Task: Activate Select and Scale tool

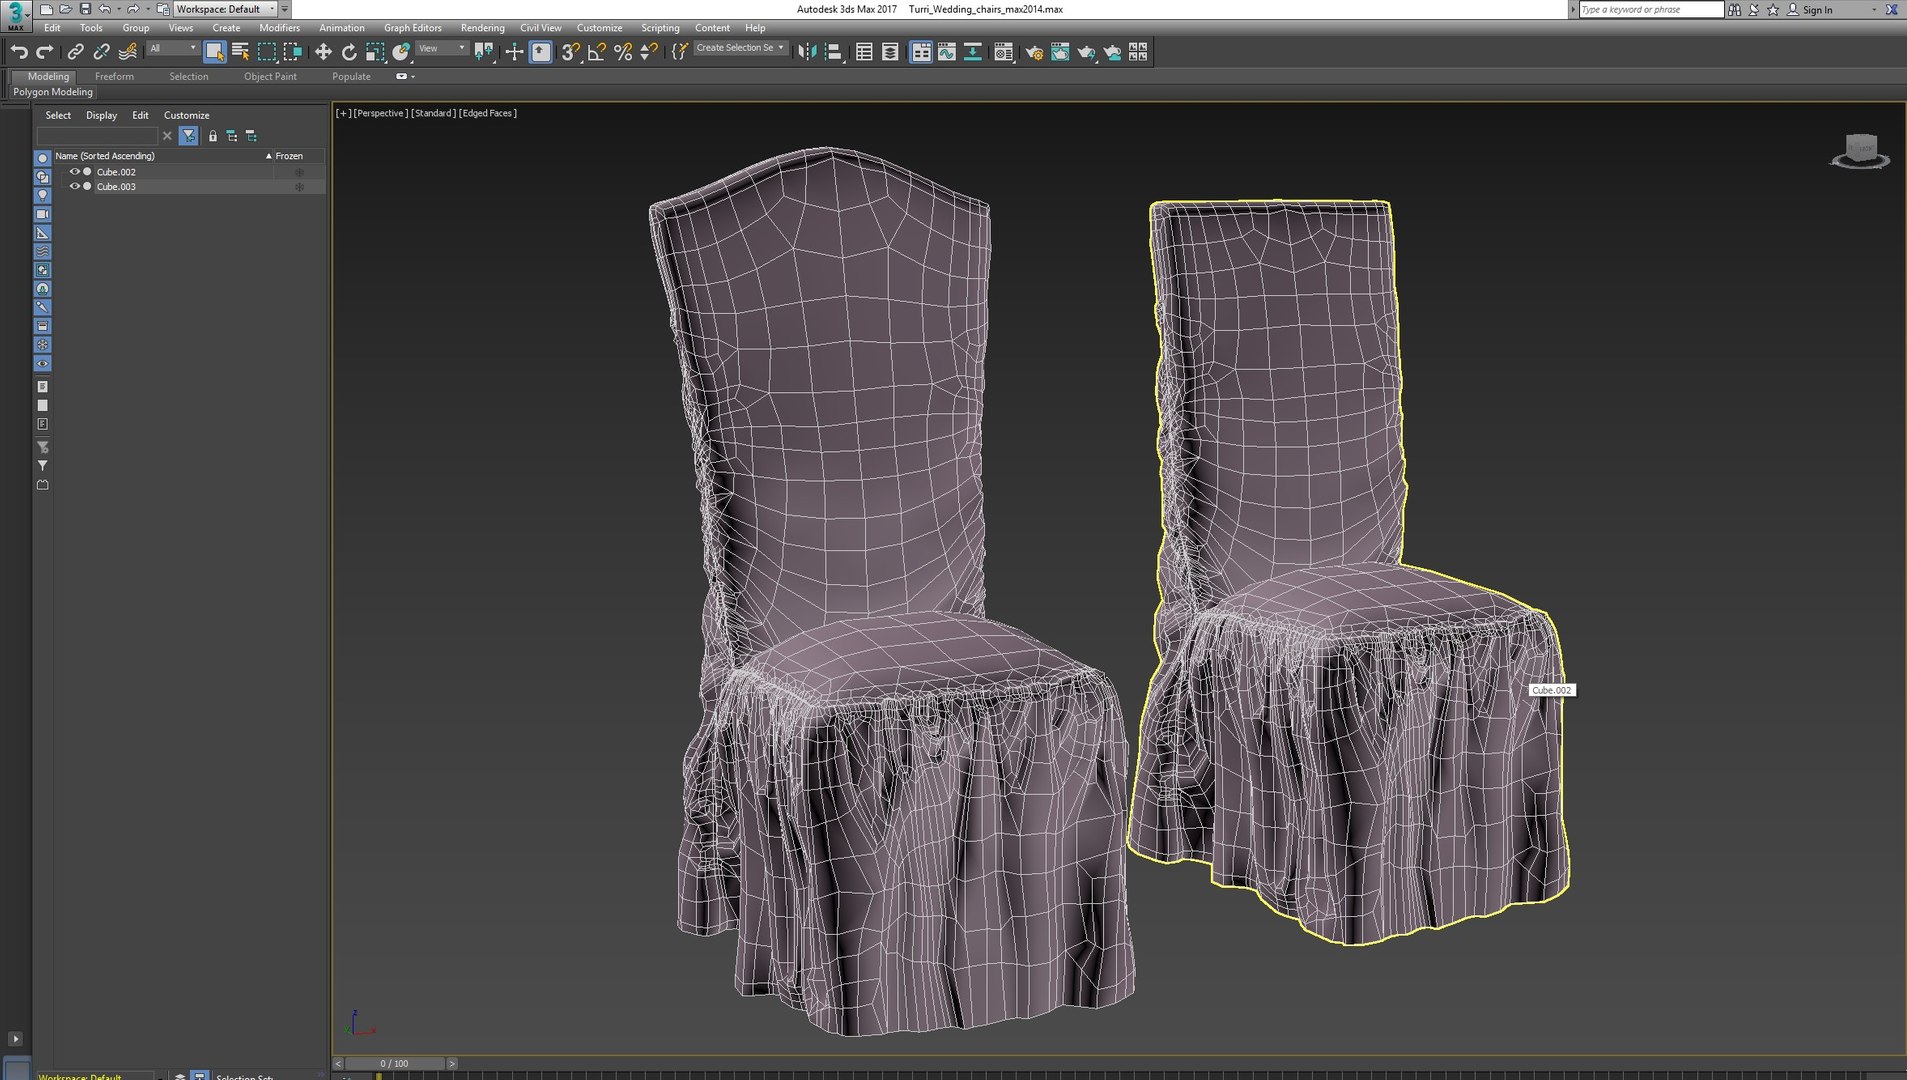Action: click(375, 52)
